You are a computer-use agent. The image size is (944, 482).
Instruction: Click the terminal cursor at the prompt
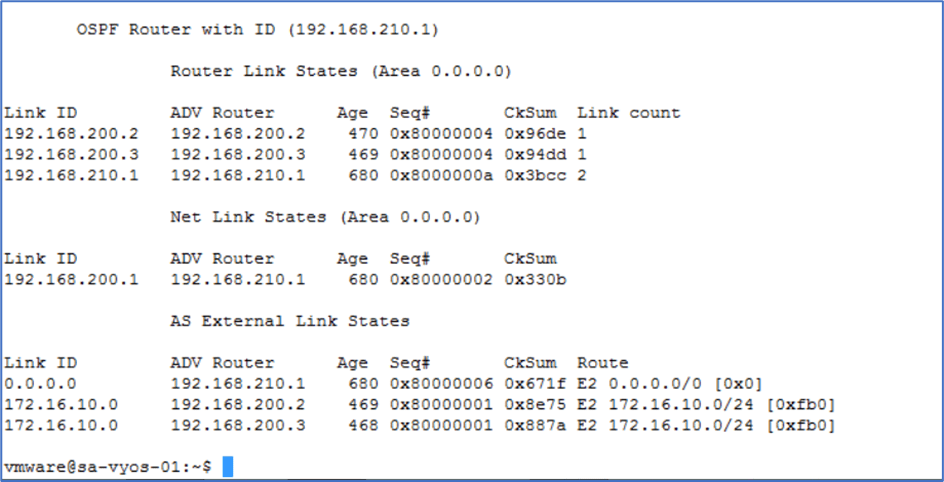(x=228, y=467)
